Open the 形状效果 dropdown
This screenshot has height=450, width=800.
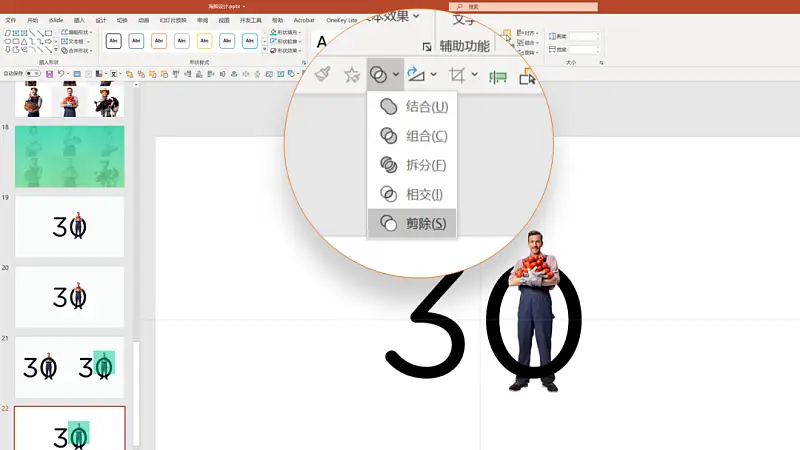286,51
